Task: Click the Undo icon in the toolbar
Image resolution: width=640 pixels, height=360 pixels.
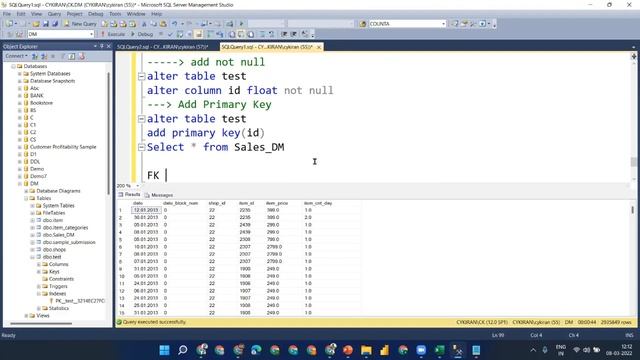Action: pyautogui.click(x=175, y=24)
